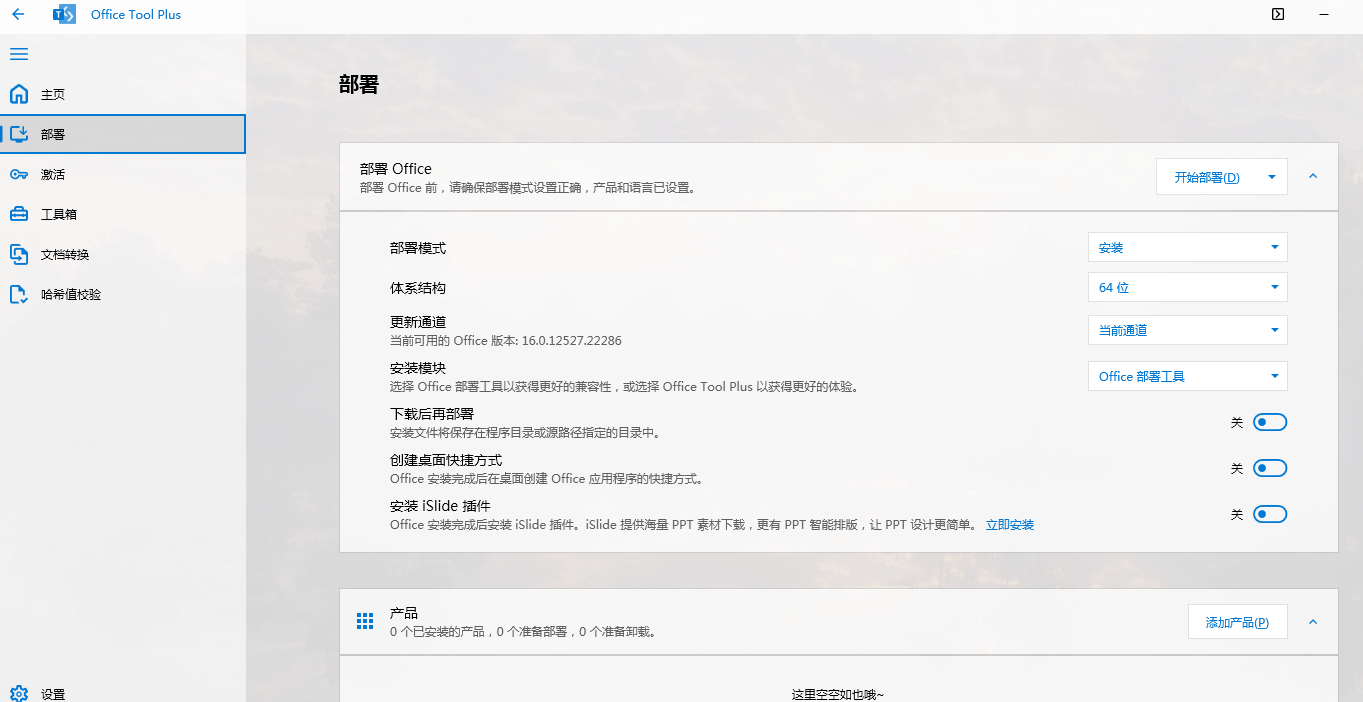Open the arrow next to 开始部署 button
1363x702 pixels.
click(x=1271, y=177)
